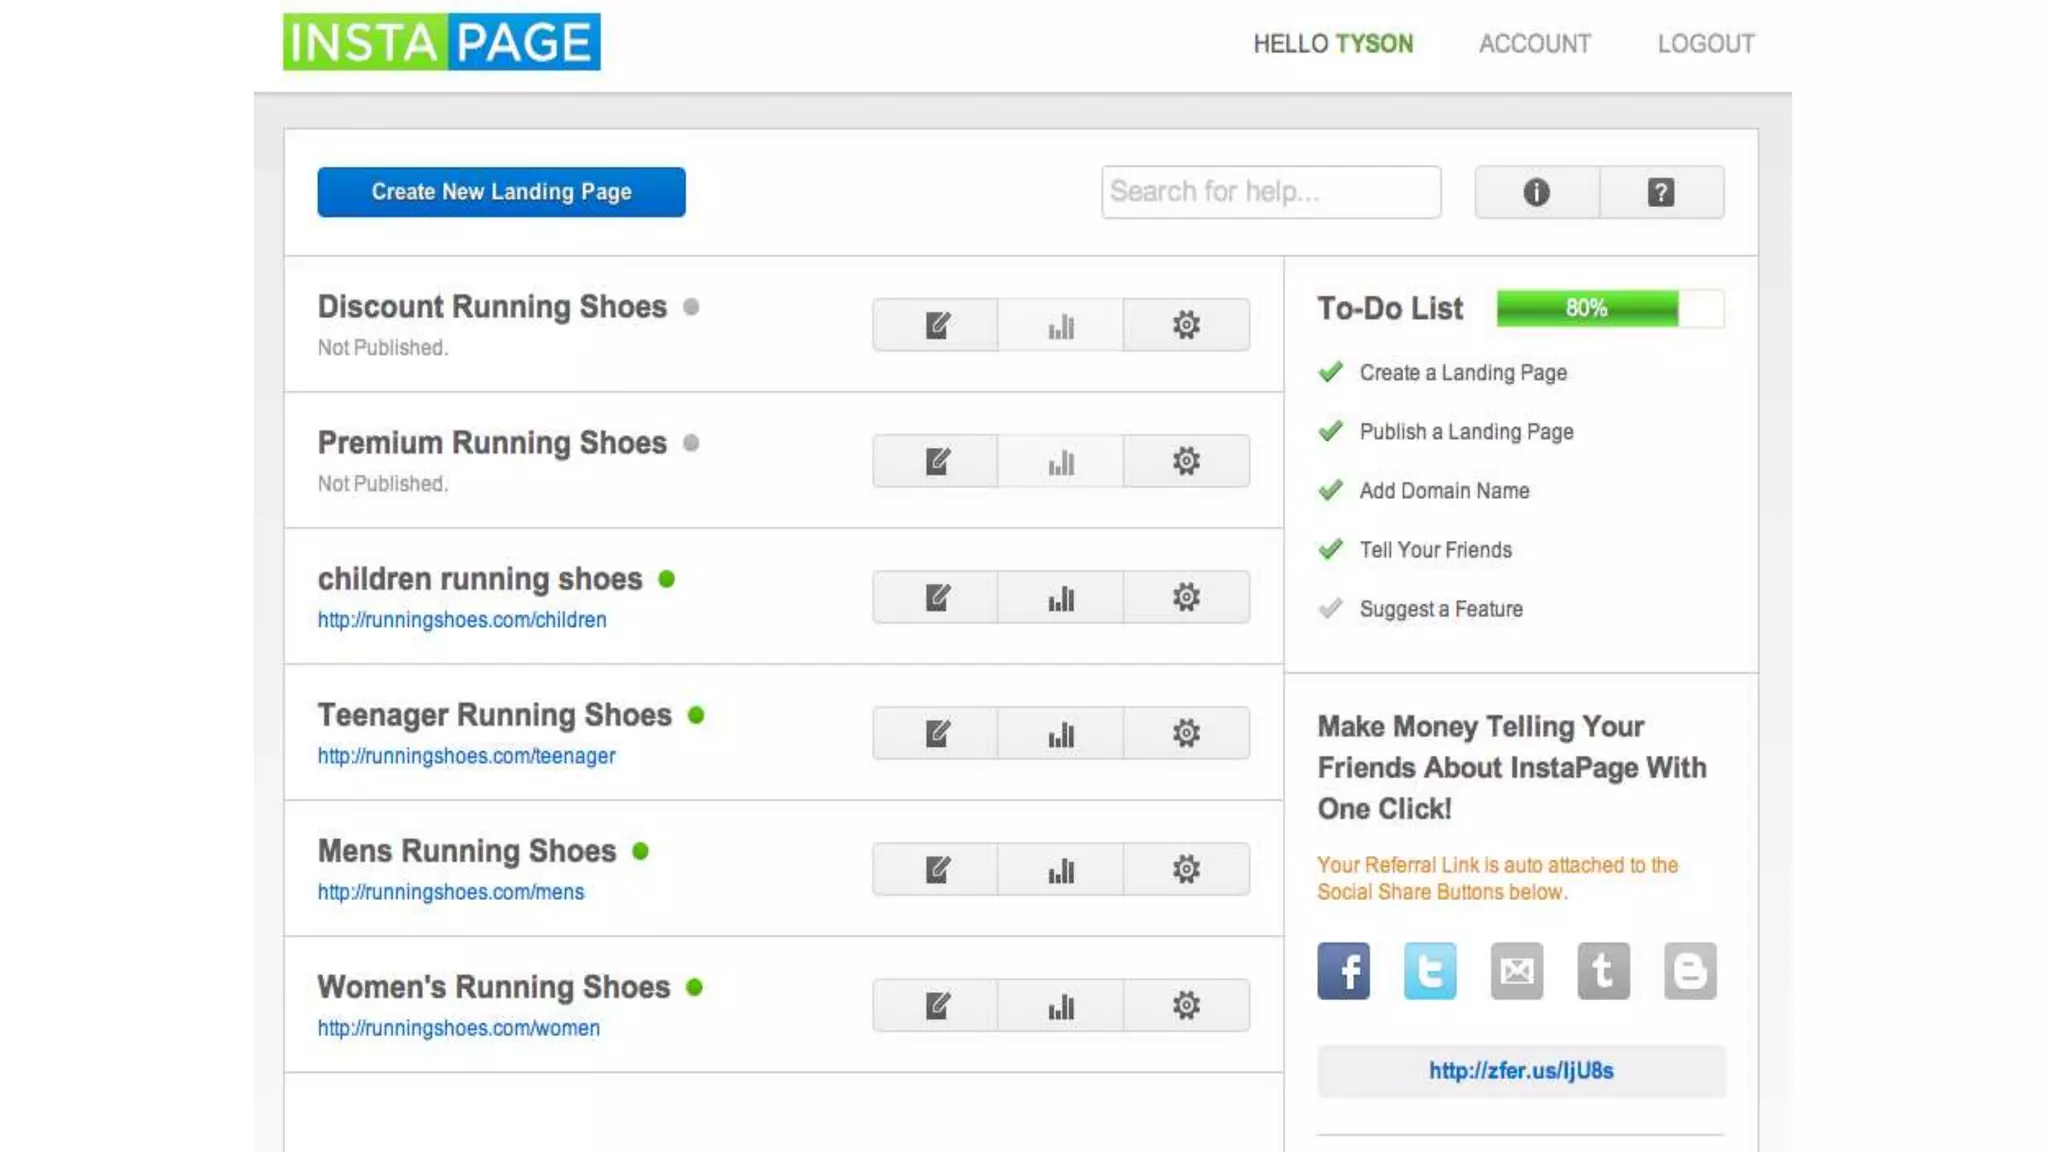Share referral link on Facebook

coord(1343,970)
